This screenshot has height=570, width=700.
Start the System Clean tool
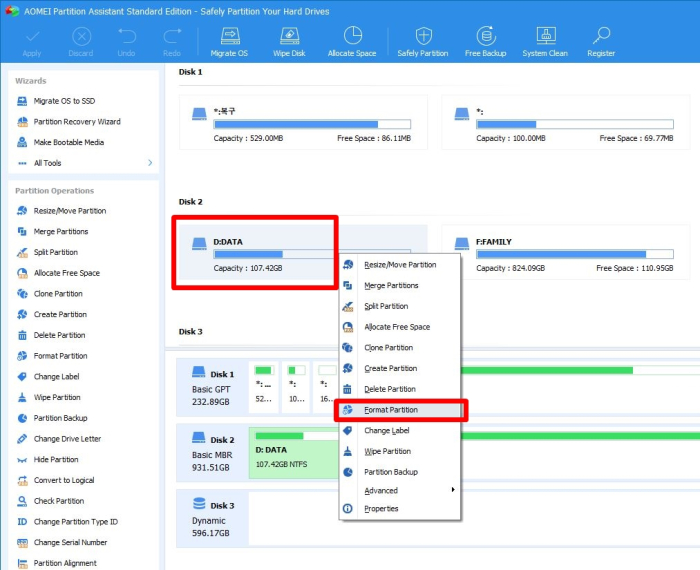tap(545, 42)
